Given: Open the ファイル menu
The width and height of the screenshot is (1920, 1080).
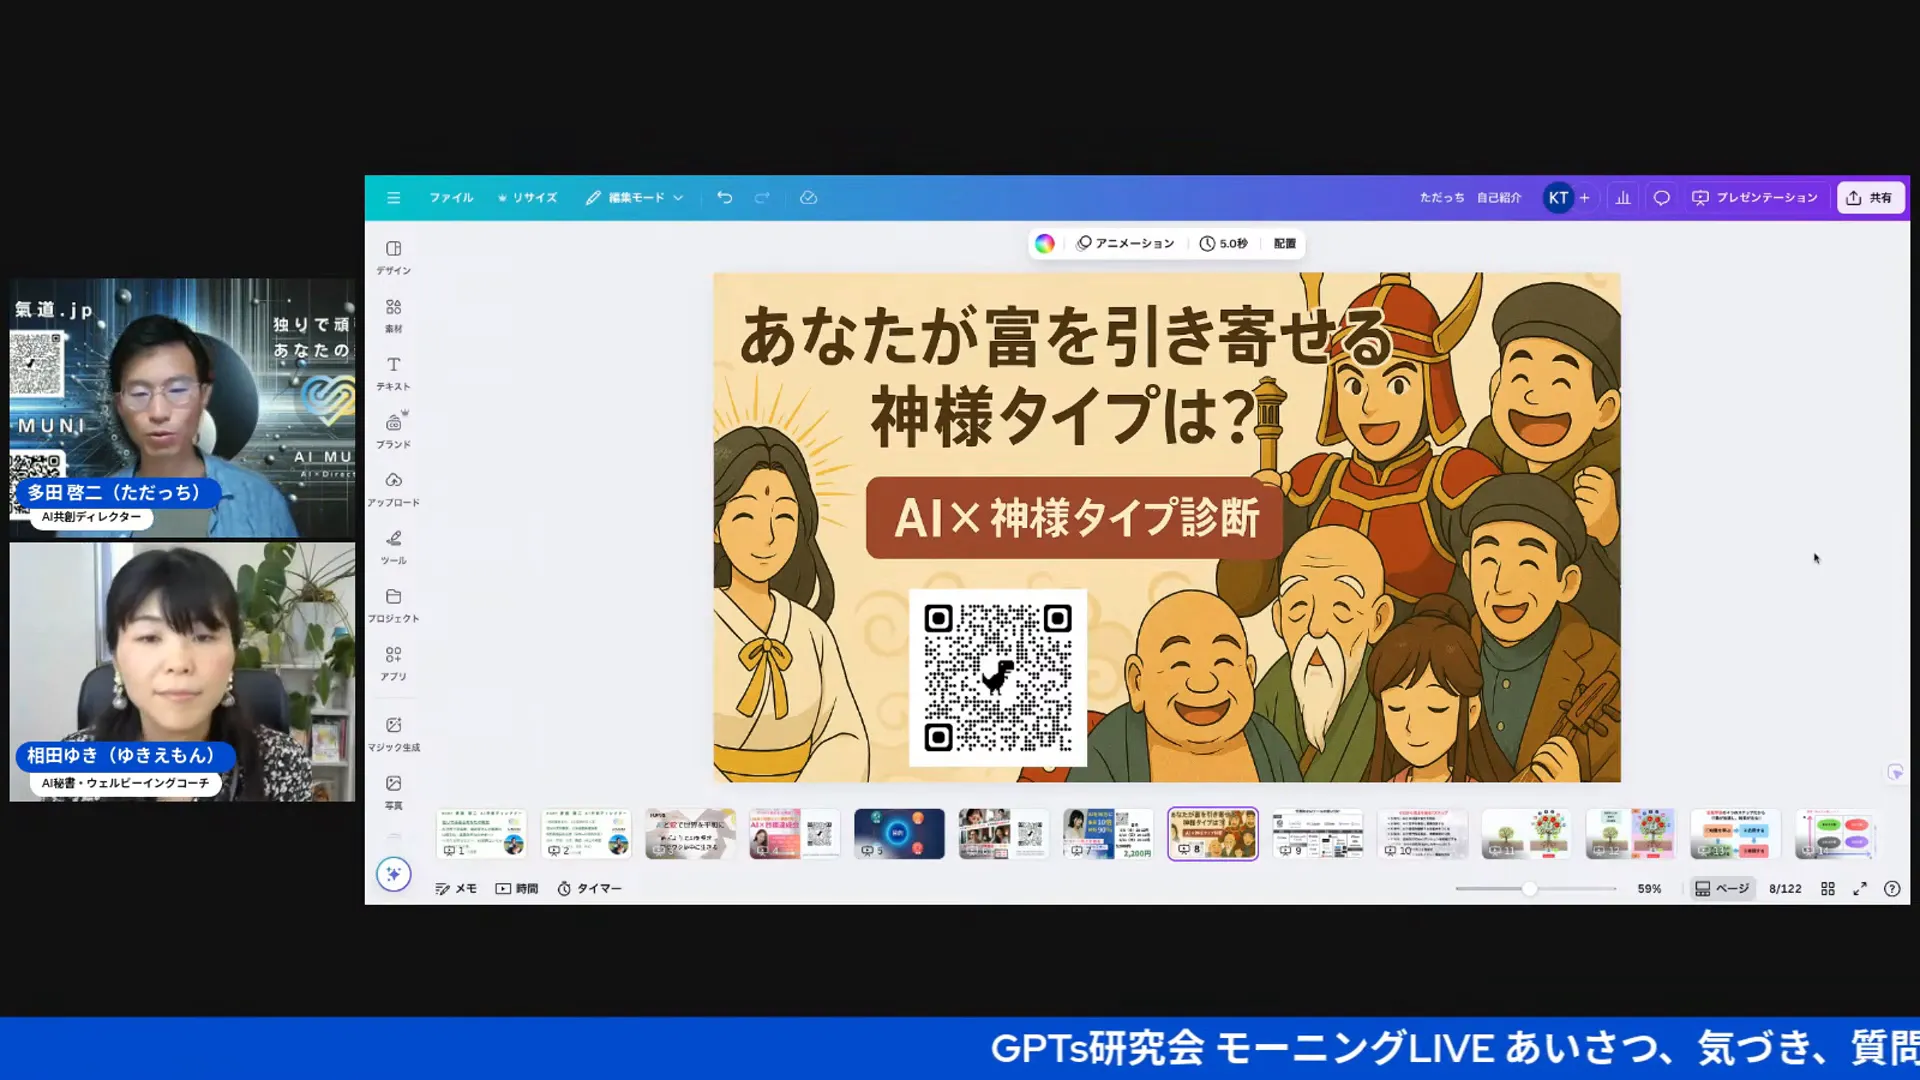Looking at the screenshot, I should click(451, 198).
